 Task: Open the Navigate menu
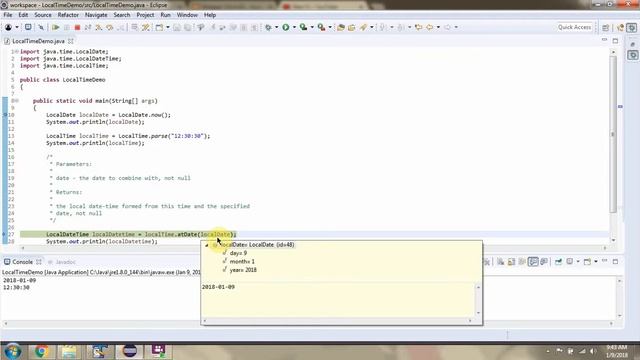96,15
